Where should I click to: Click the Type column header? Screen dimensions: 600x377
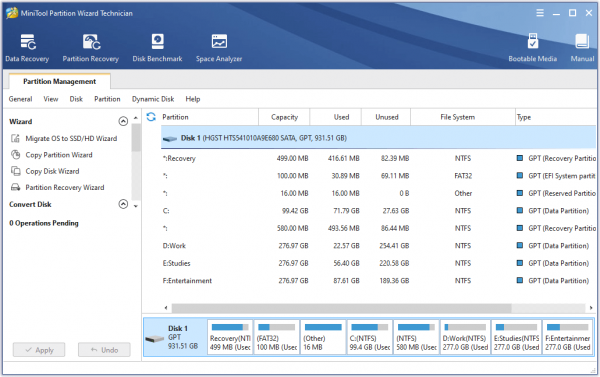(x=556, y=117)
